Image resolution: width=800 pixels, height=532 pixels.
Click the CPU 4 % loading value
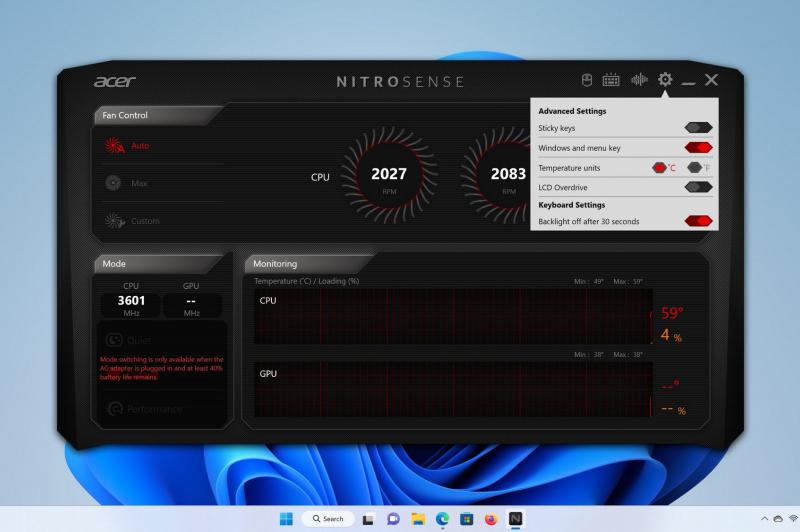click(x=671, y=336)
